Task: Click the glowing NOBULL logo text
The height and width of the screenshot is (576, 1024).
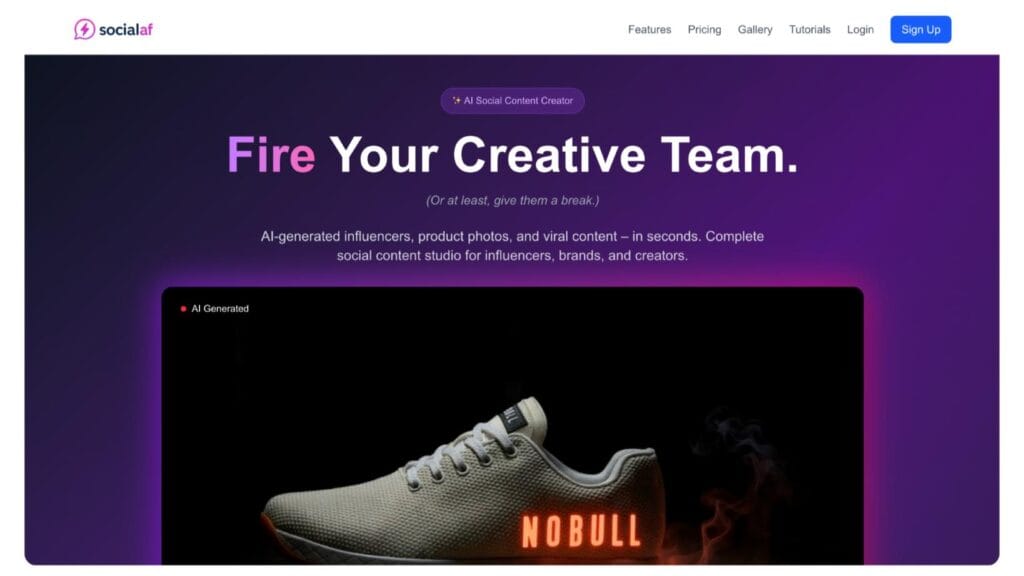Action: (581, 531)
